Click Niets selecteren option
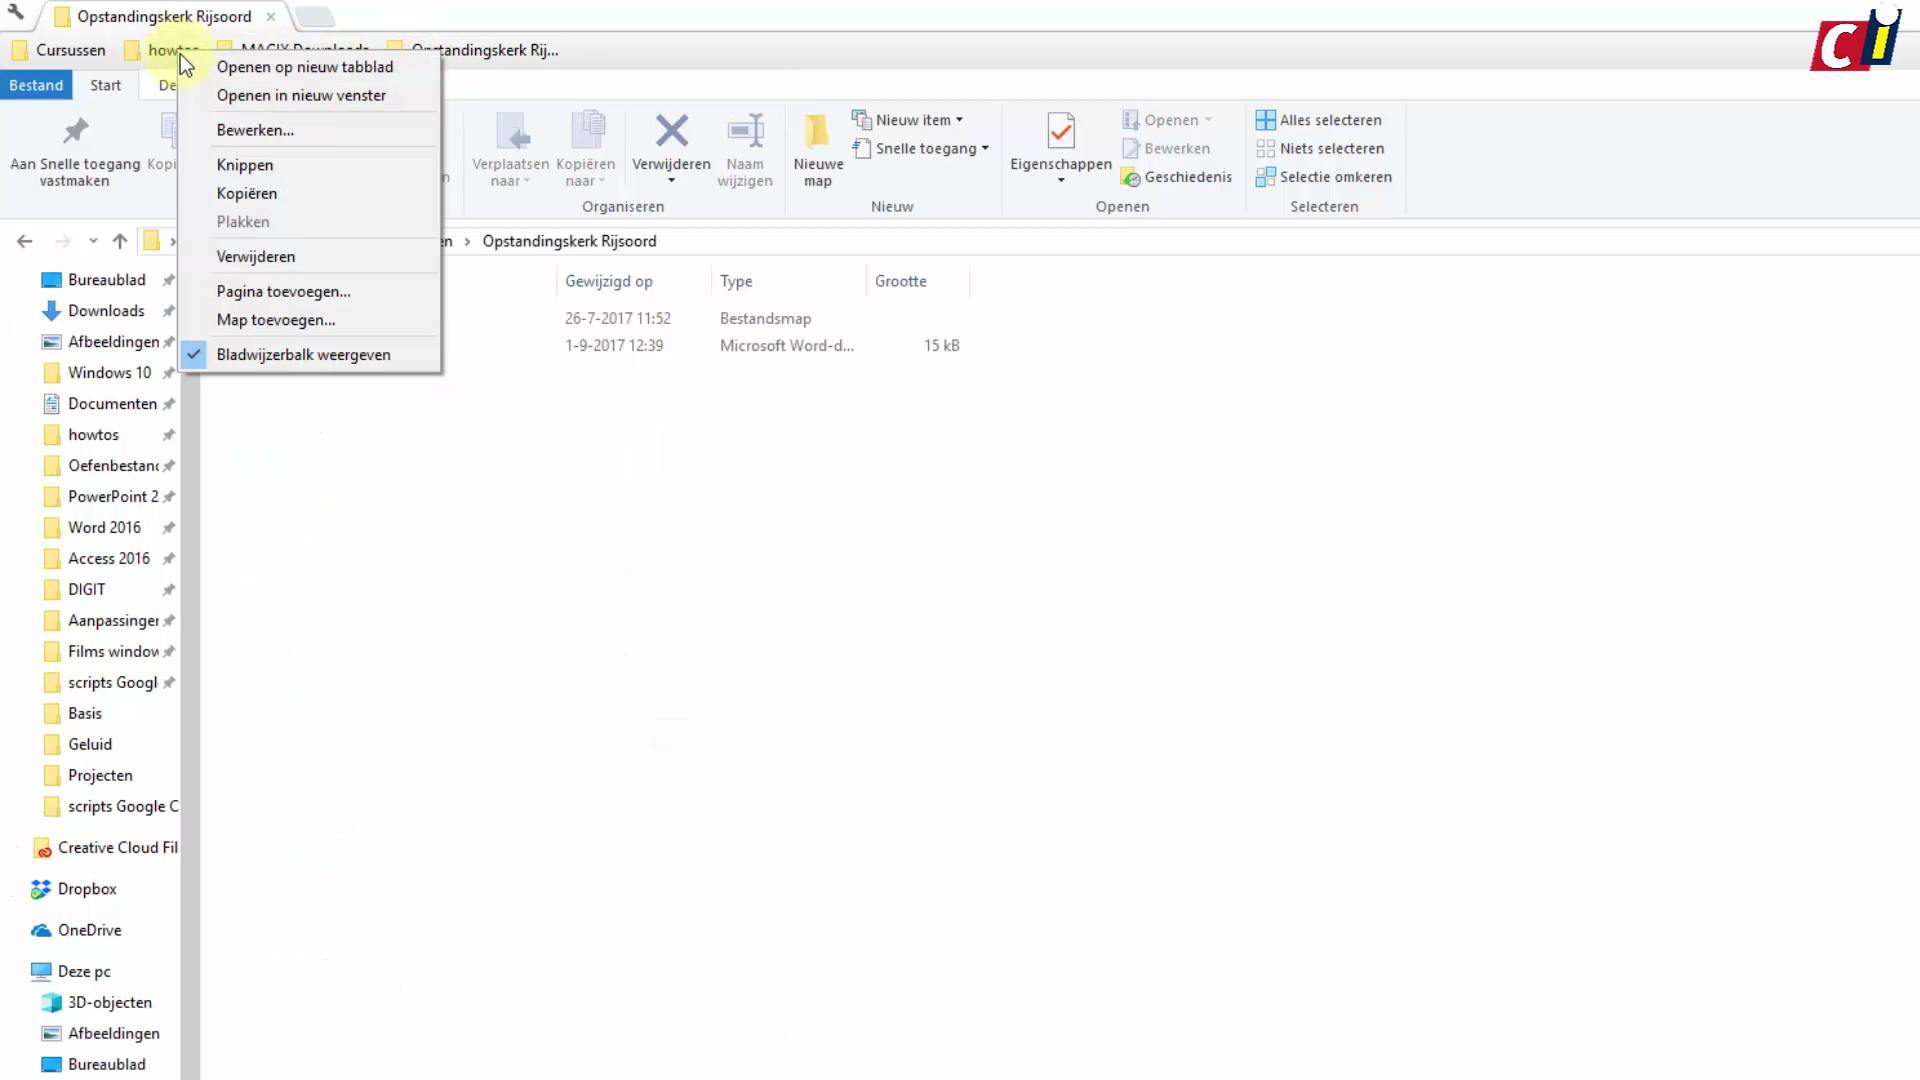The height and width of the screenshot is (1080, 1920). coord(1331,148)
